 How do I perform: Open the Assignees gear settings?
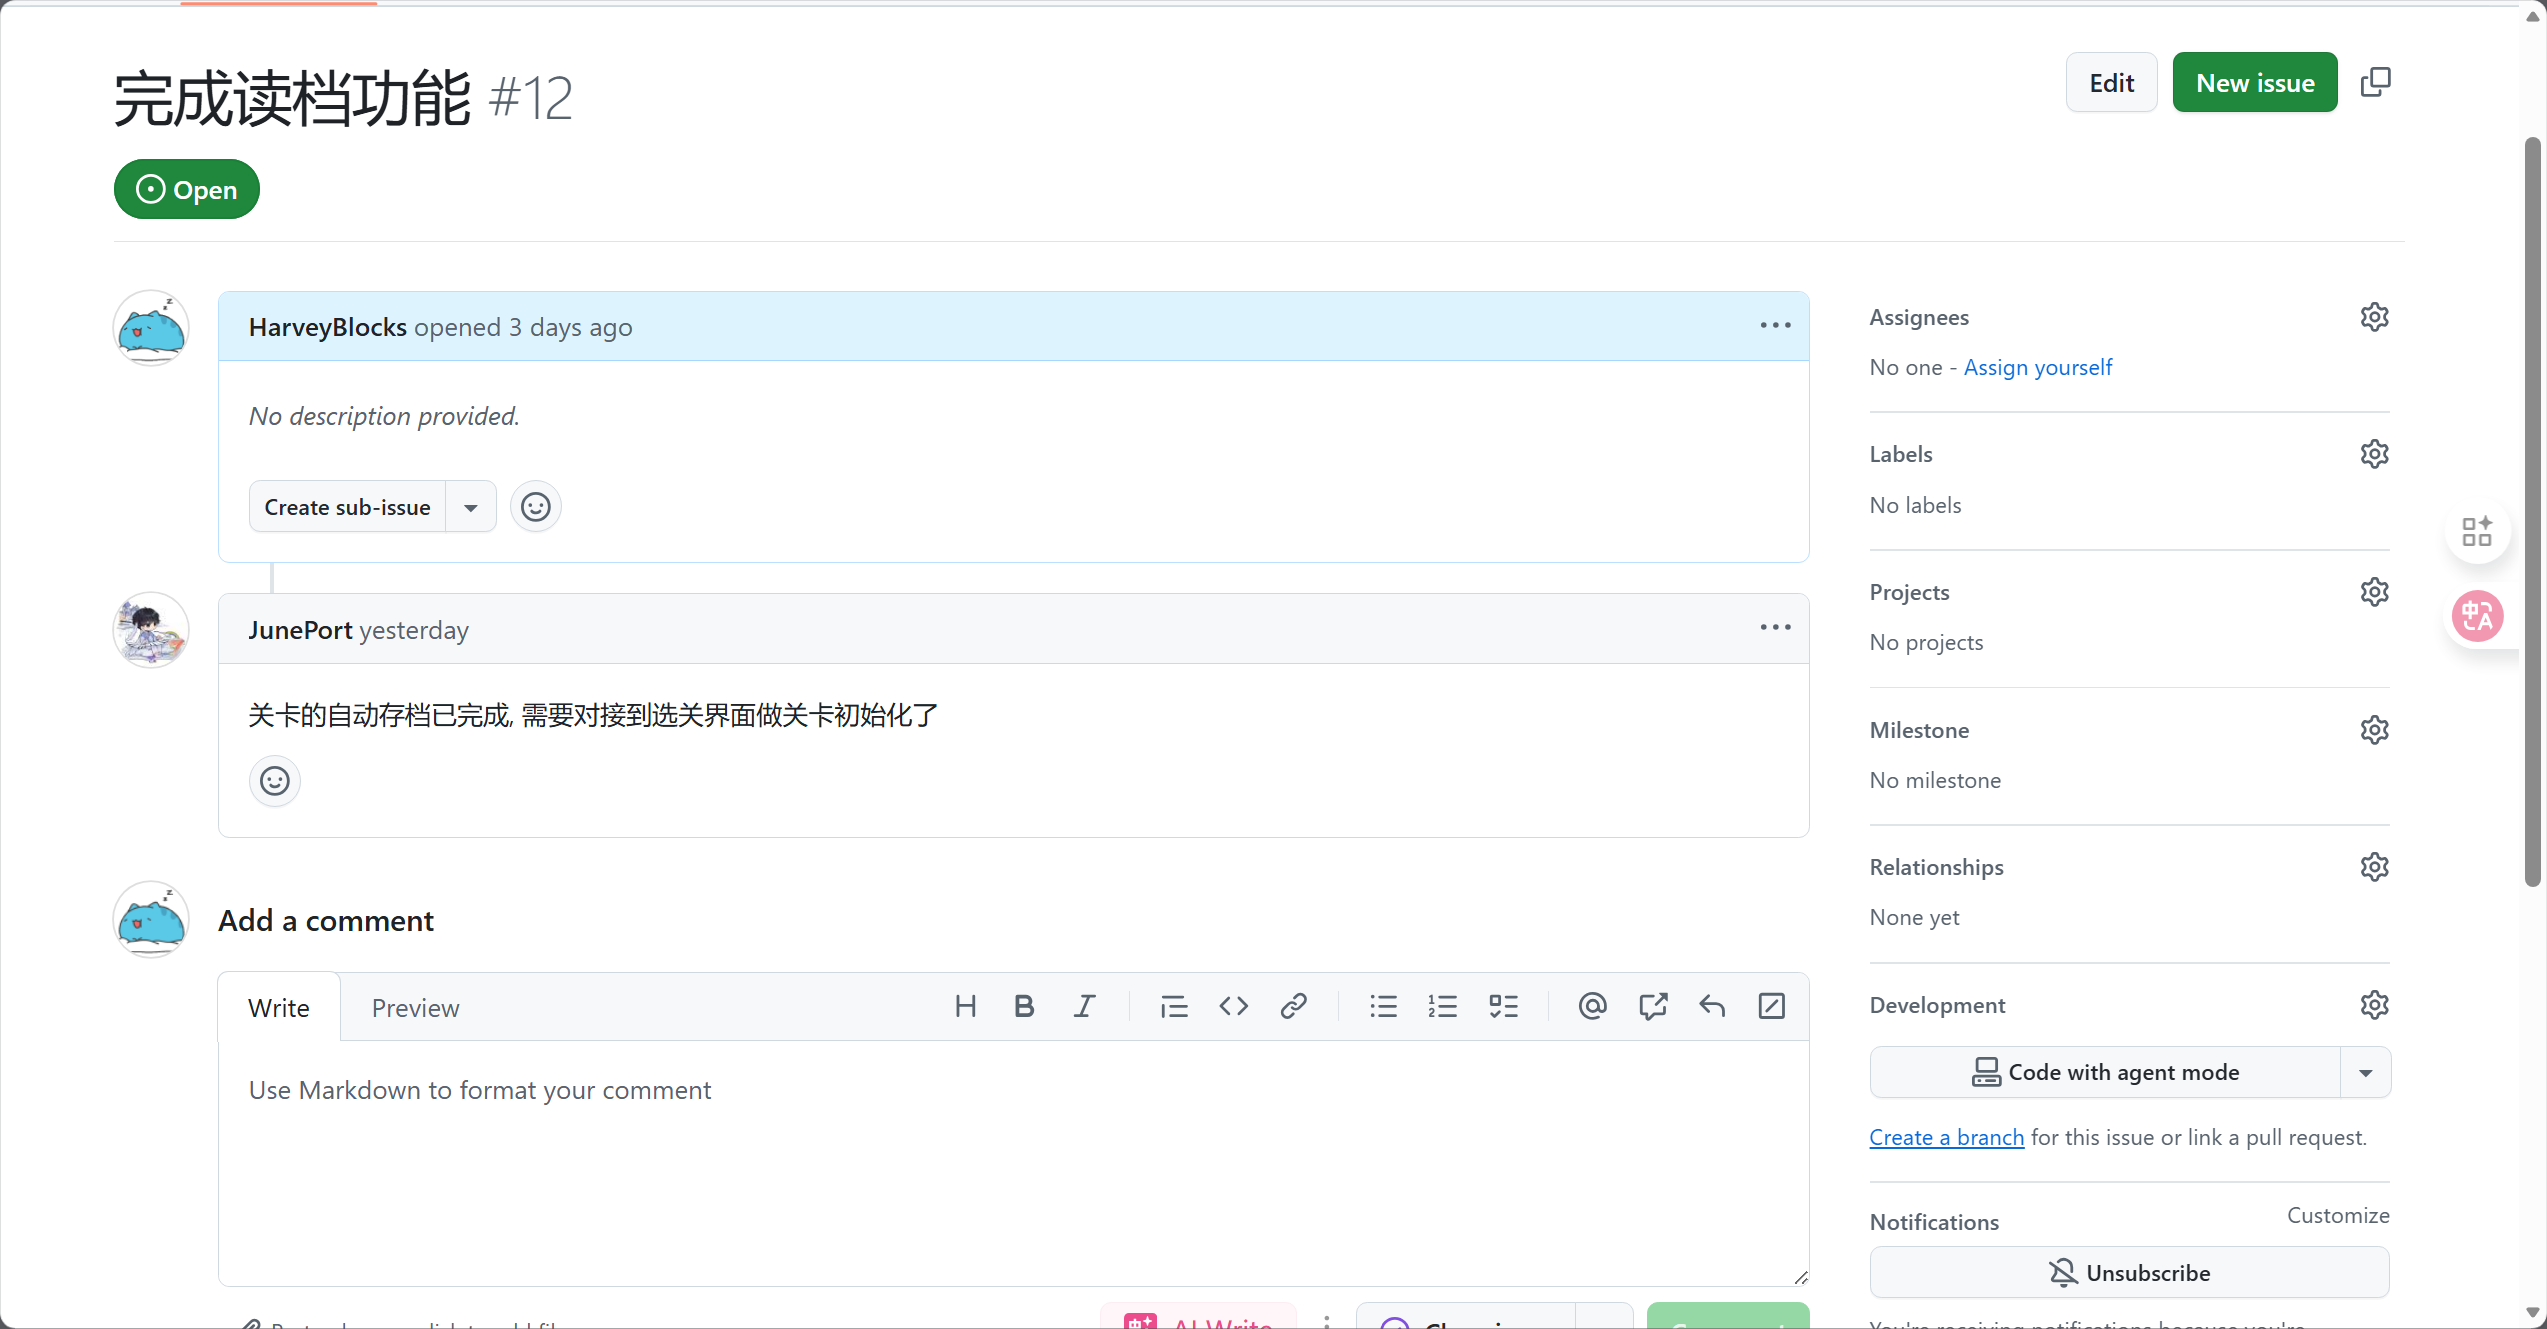point(2374,317)
